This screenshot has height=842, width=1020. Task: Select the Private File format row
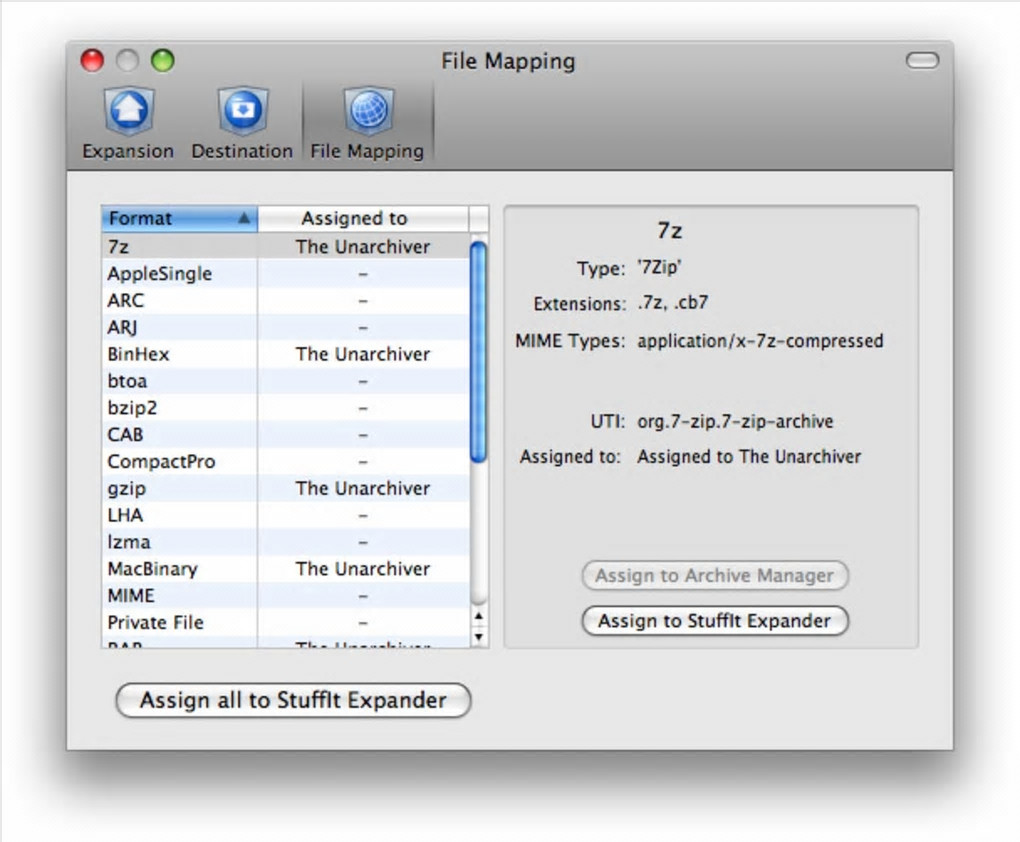tap(285, 623)
